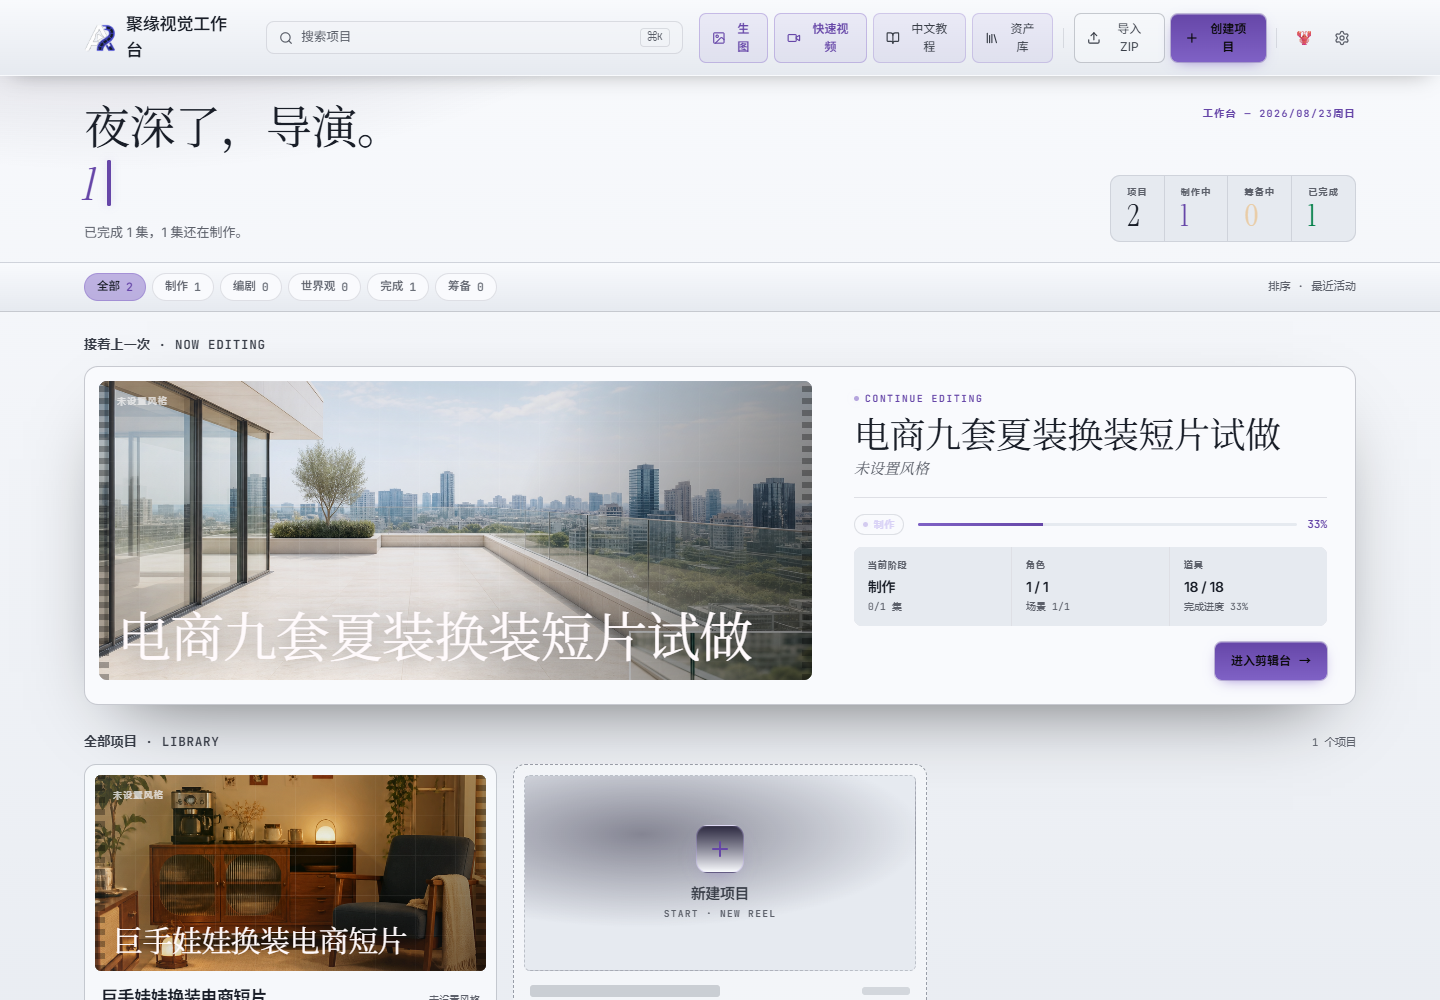This screenshot has height=1000, width=1440.
Task: Click the 已完成 1 stat tile
Action: [x=1323, y=208]
